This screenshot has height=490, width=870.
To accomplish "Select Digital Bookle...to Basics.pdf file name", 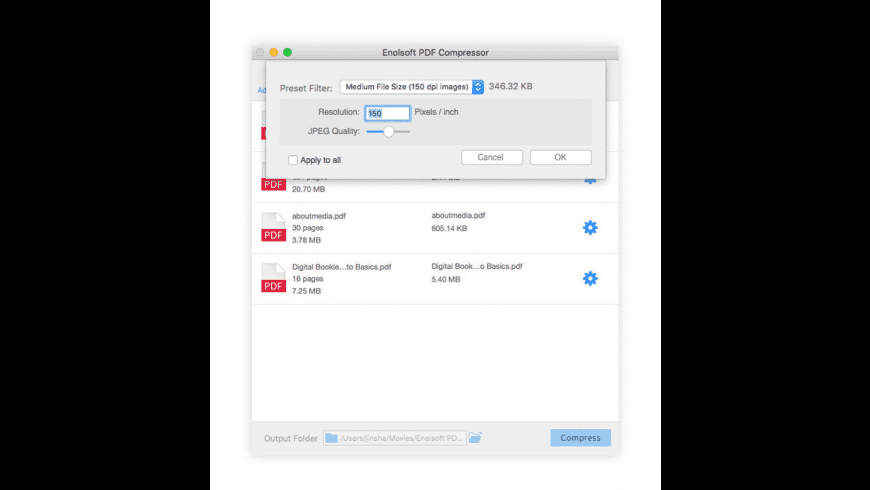I will click(x=342, y=267).
